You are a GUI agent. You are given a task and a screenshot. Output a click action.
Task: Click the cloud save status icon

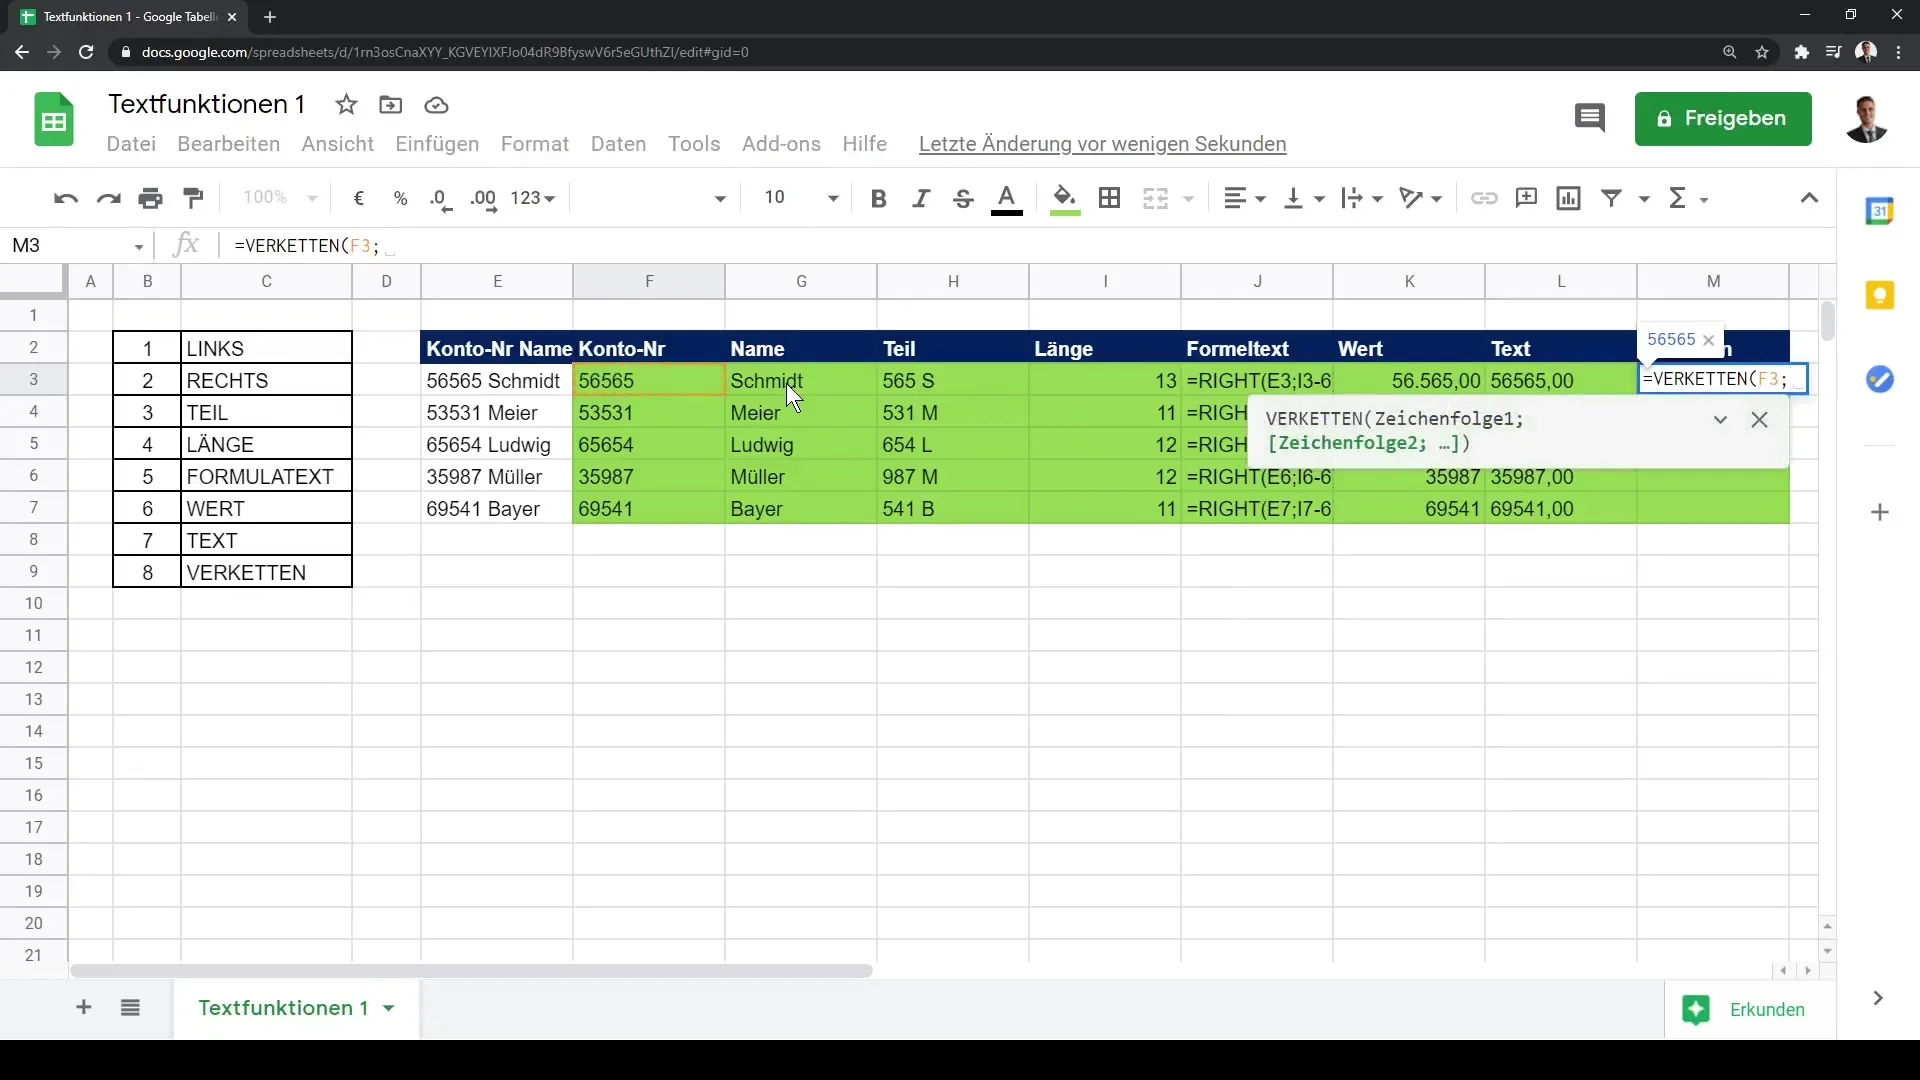coord(436,105)
